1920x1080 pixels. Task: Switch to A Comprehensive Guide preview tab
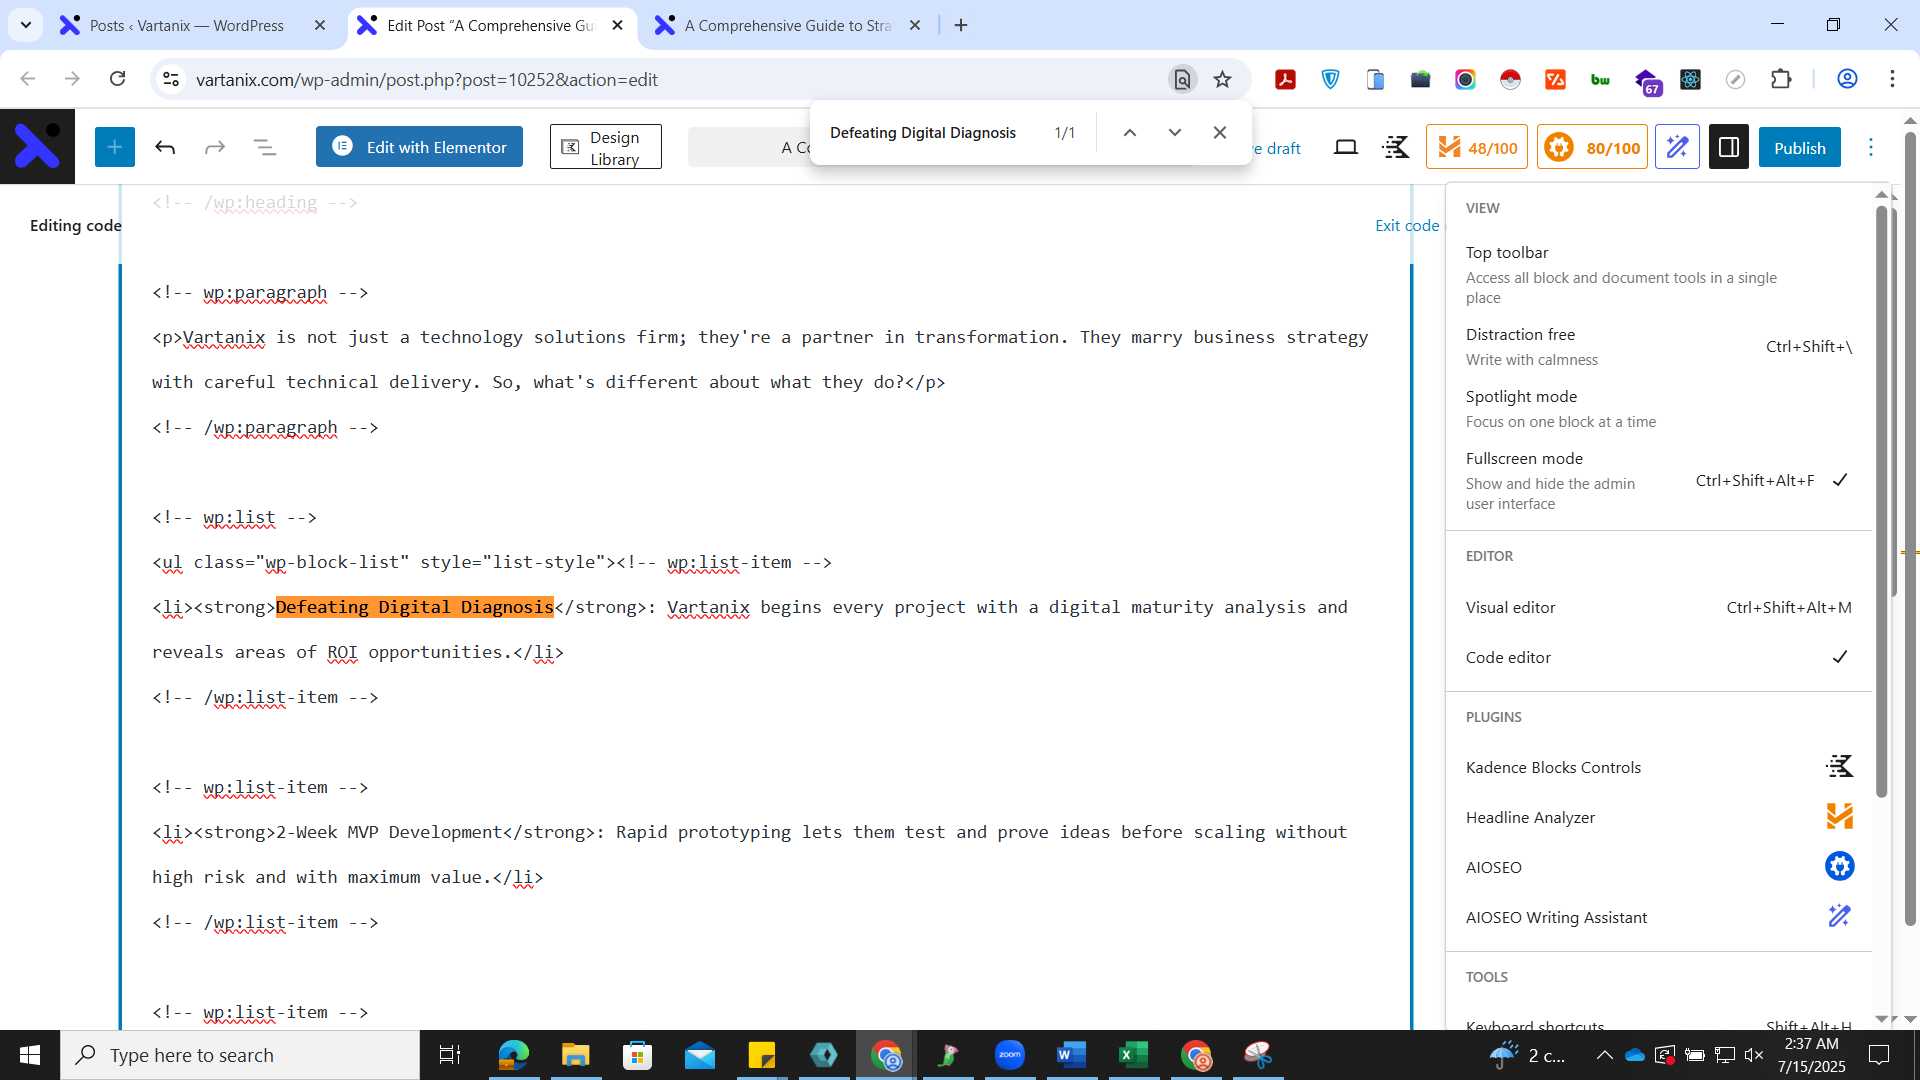(x=787, y=25)
